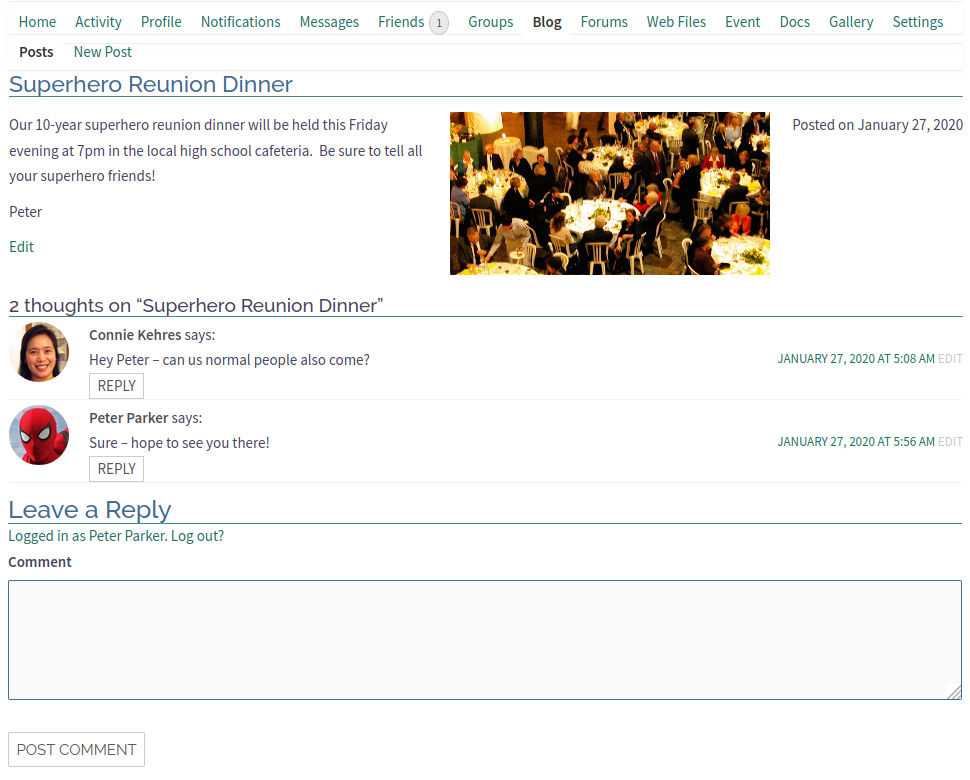Click Connie Kehres's avatar photo
This screenshot has width=970, height=780.
(x=39, y=352)
